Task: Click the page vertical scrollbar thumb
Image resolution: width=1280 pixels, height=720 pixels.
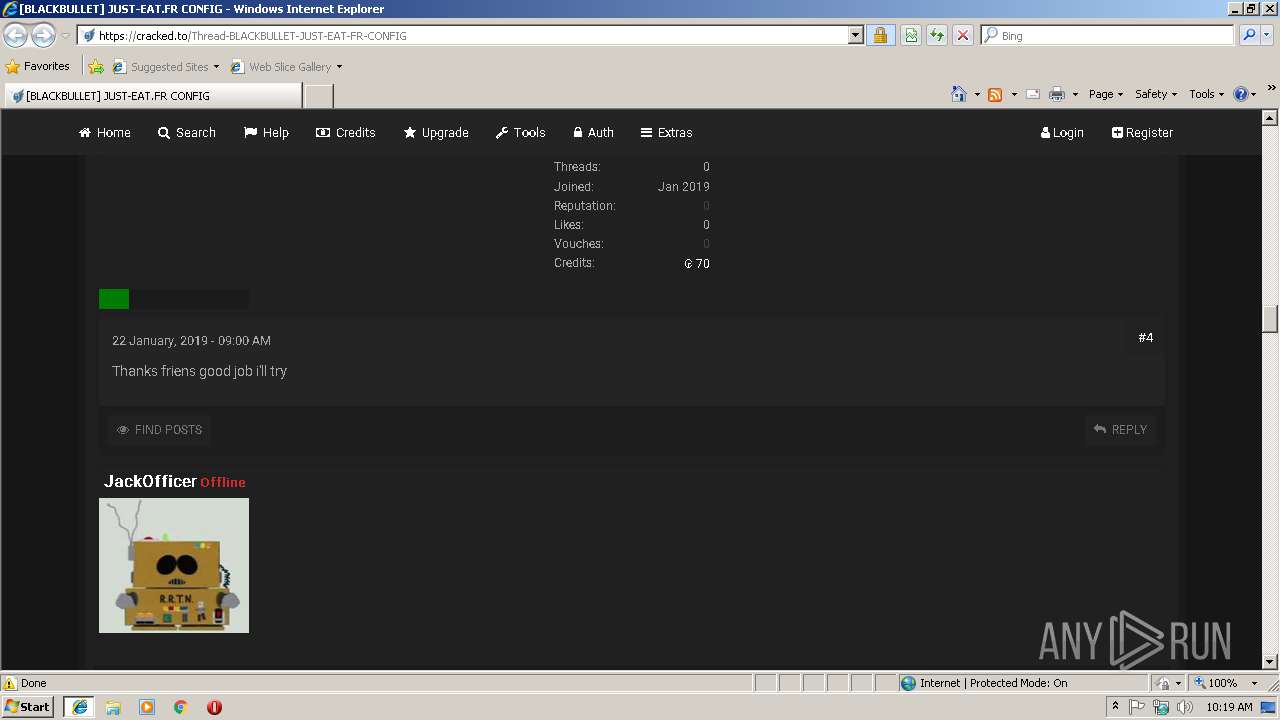Action: coord(1270,319)
